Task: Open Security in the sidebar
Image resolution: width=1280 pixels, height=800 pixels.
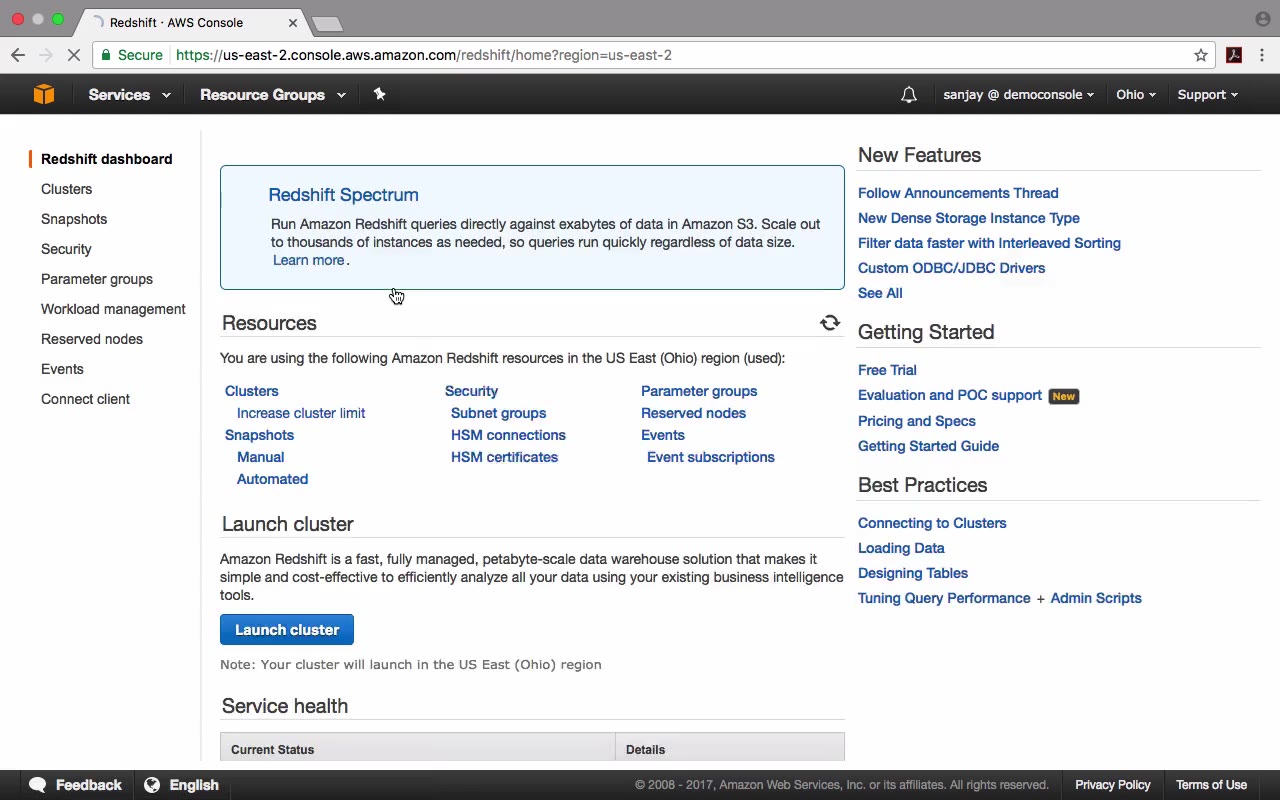Action: [66, 249]
